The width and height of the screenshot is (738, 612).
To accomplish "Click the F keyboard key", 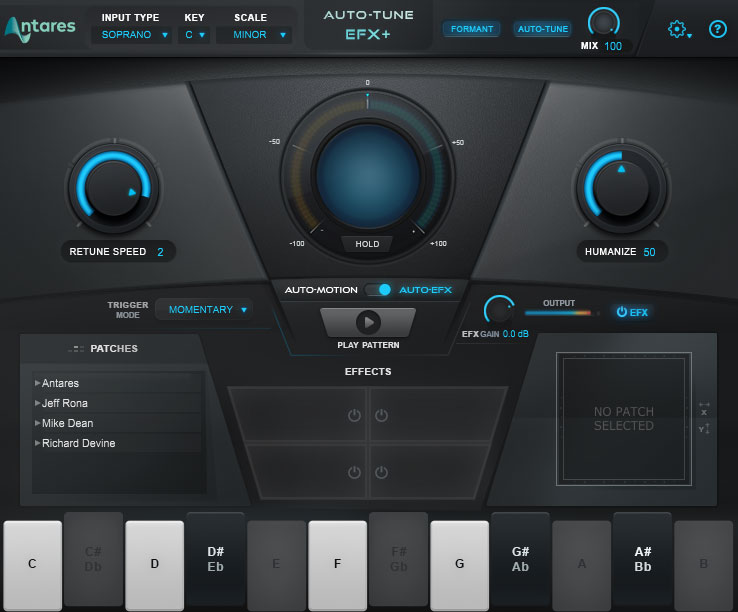I will [x=337, y=564].
